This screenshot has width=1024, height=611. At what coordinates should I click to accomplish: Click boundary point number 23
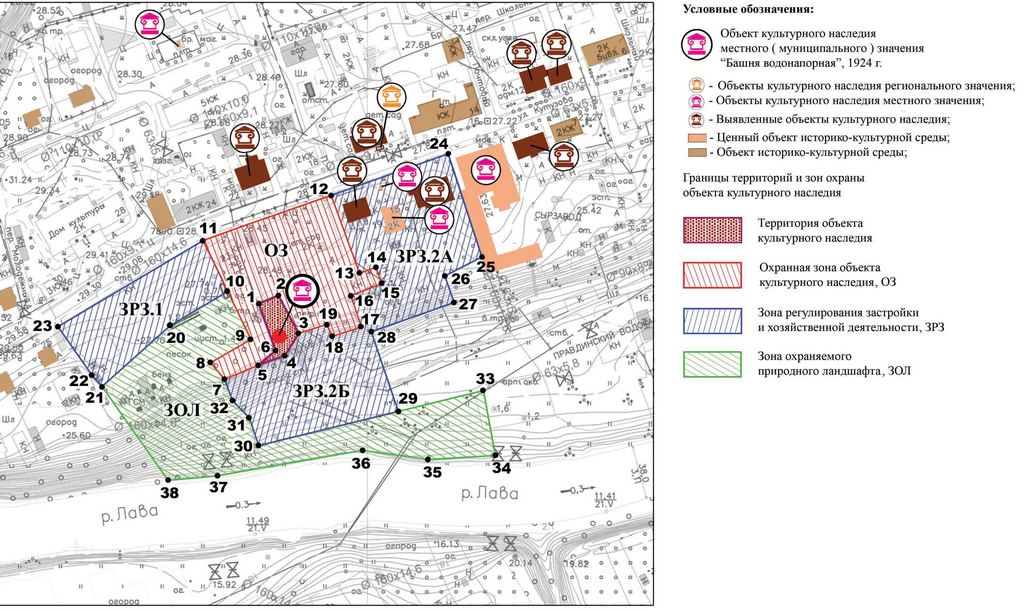point(42,326)
